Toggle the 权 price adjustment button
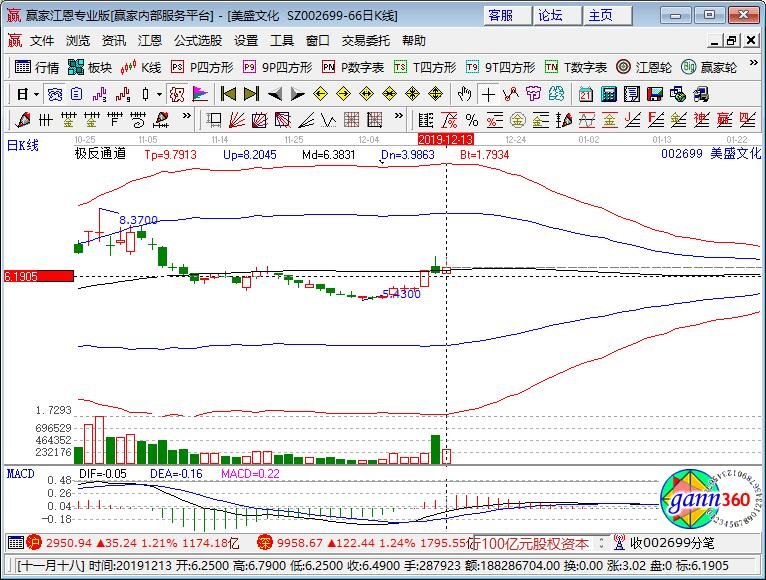The image size is (766, 580). (177, 94)
